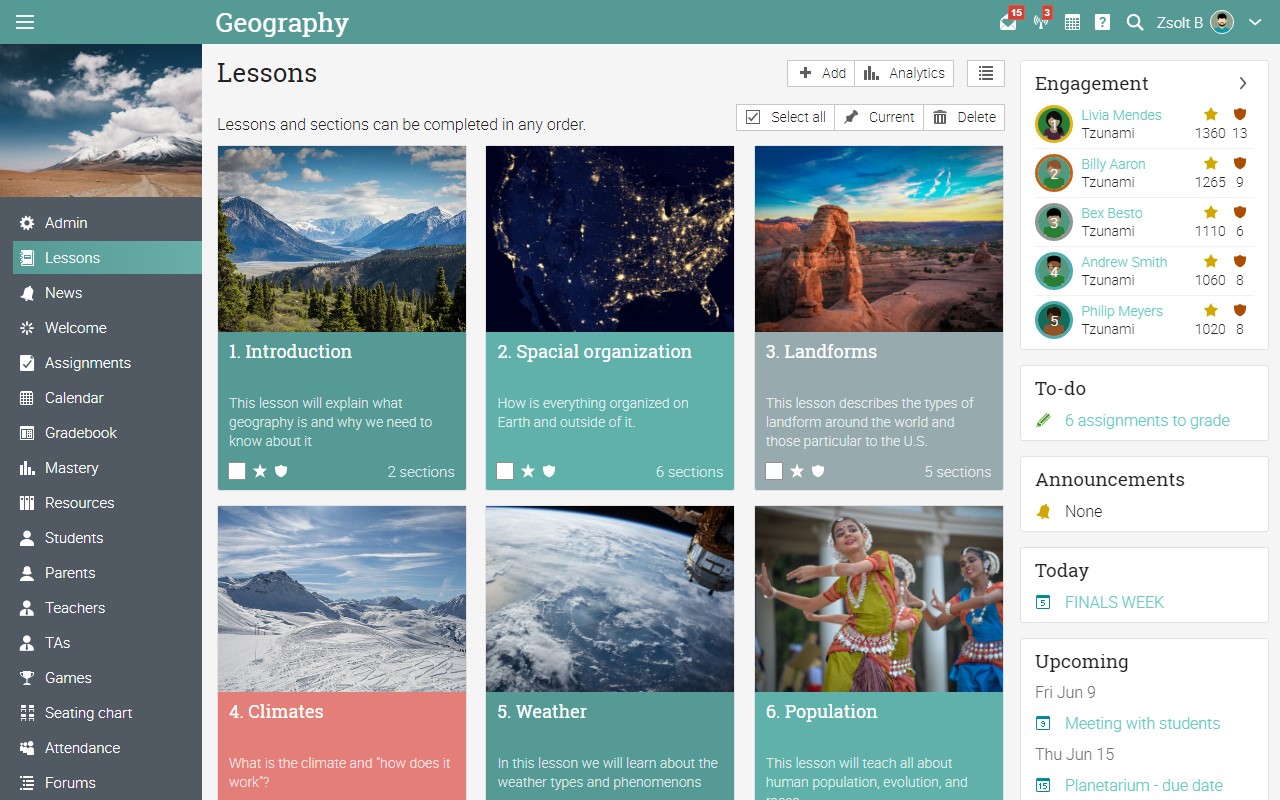Click the Landforms desert arch thumbnail
Viewport: 1280px width, 800px height.
(879, 239)
